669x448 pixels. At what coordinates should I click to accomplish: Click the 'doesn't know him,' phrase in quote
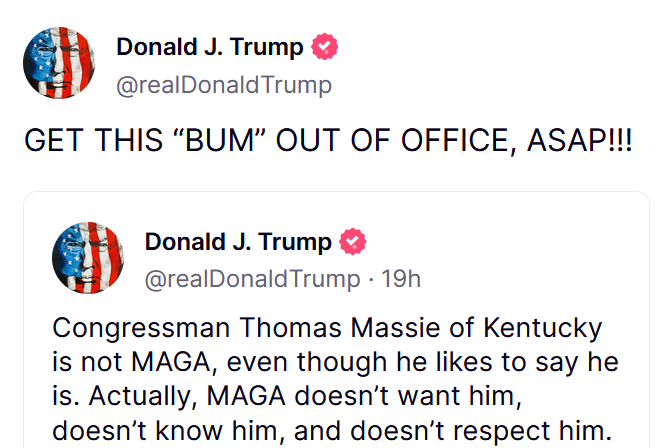(169, 431)
